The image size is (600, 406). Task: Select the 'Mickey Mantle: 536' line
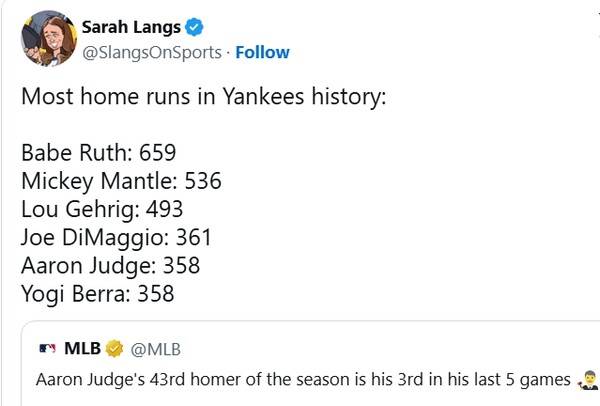coord(121,181)
